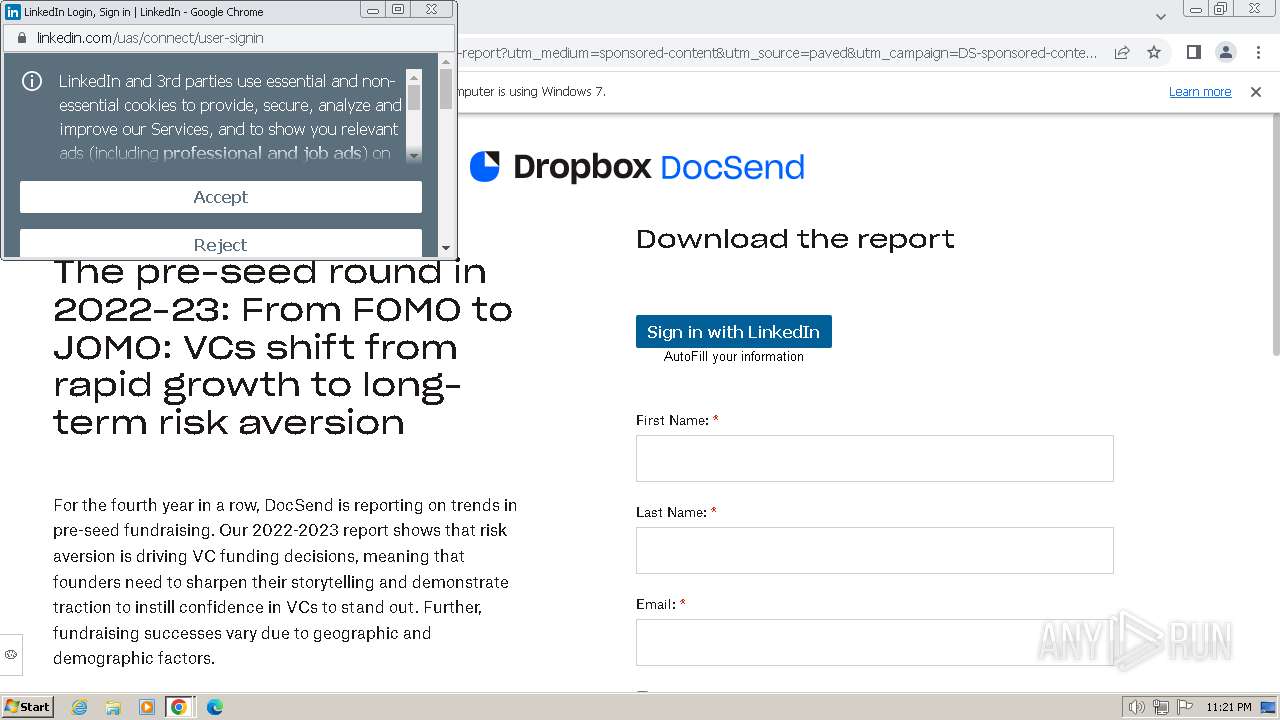Reject LinkedIn cookies
This screenshot has width=1280, height=720.
tap(221, 243)
